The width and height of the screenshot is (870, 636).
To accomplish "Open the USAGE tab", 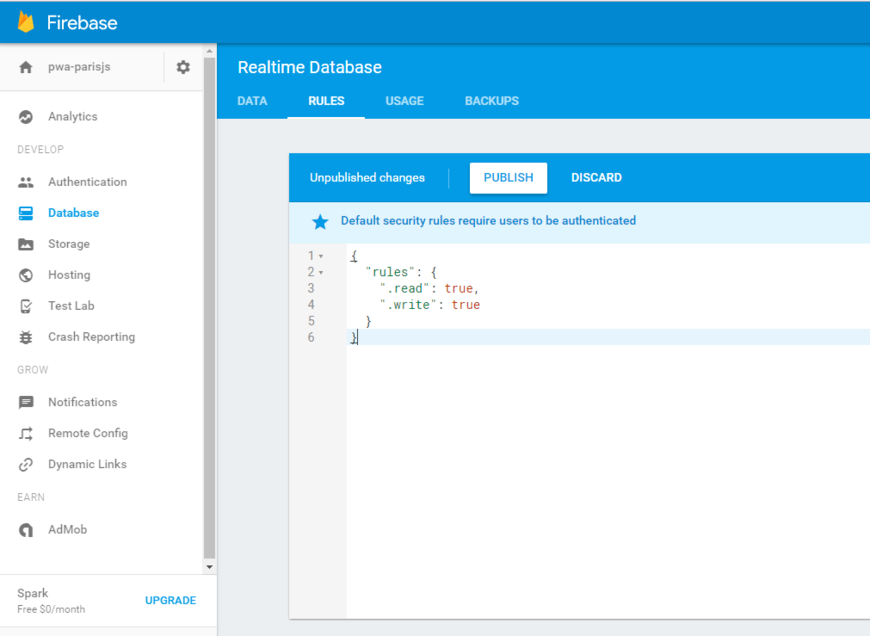I will [x=404, y=101].
